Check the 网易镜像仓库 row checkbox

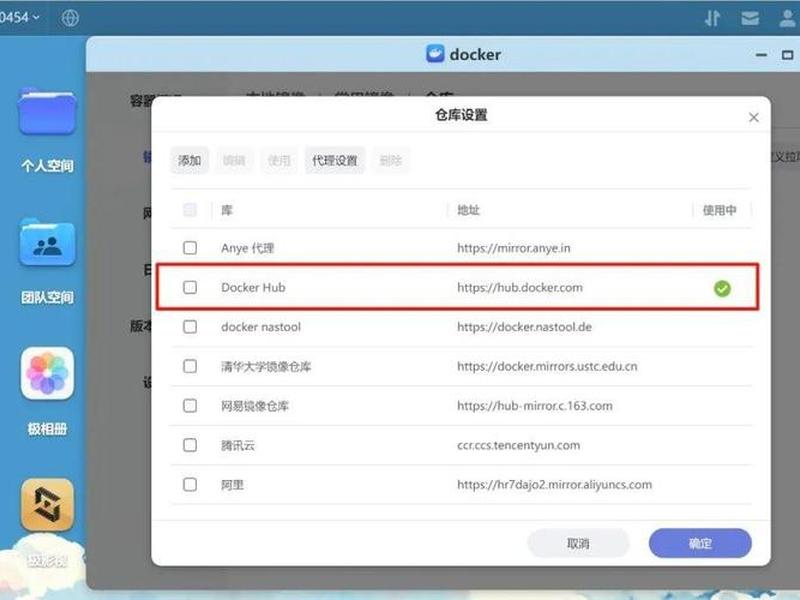click(190, 406)
